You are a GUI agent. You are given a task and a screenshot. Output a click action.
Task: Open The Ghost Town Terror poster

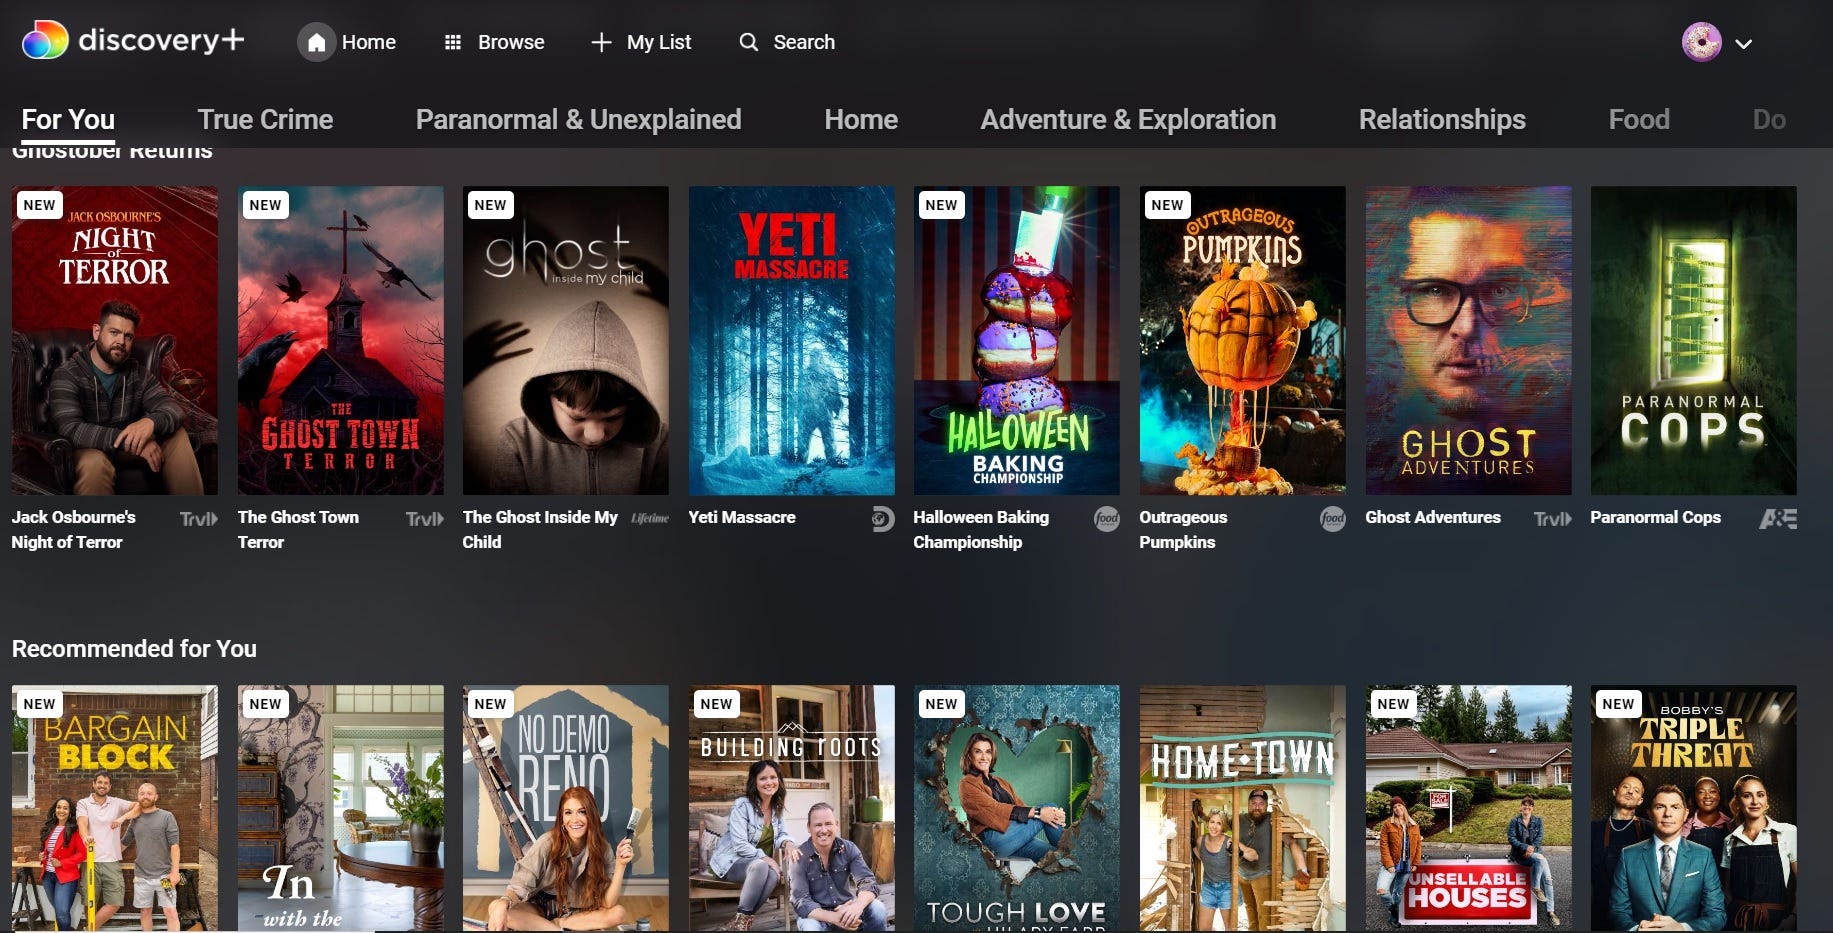[x=340, y=340]
